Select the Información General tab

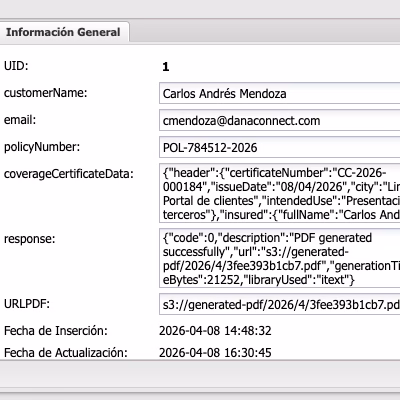[x=63, y=32]
